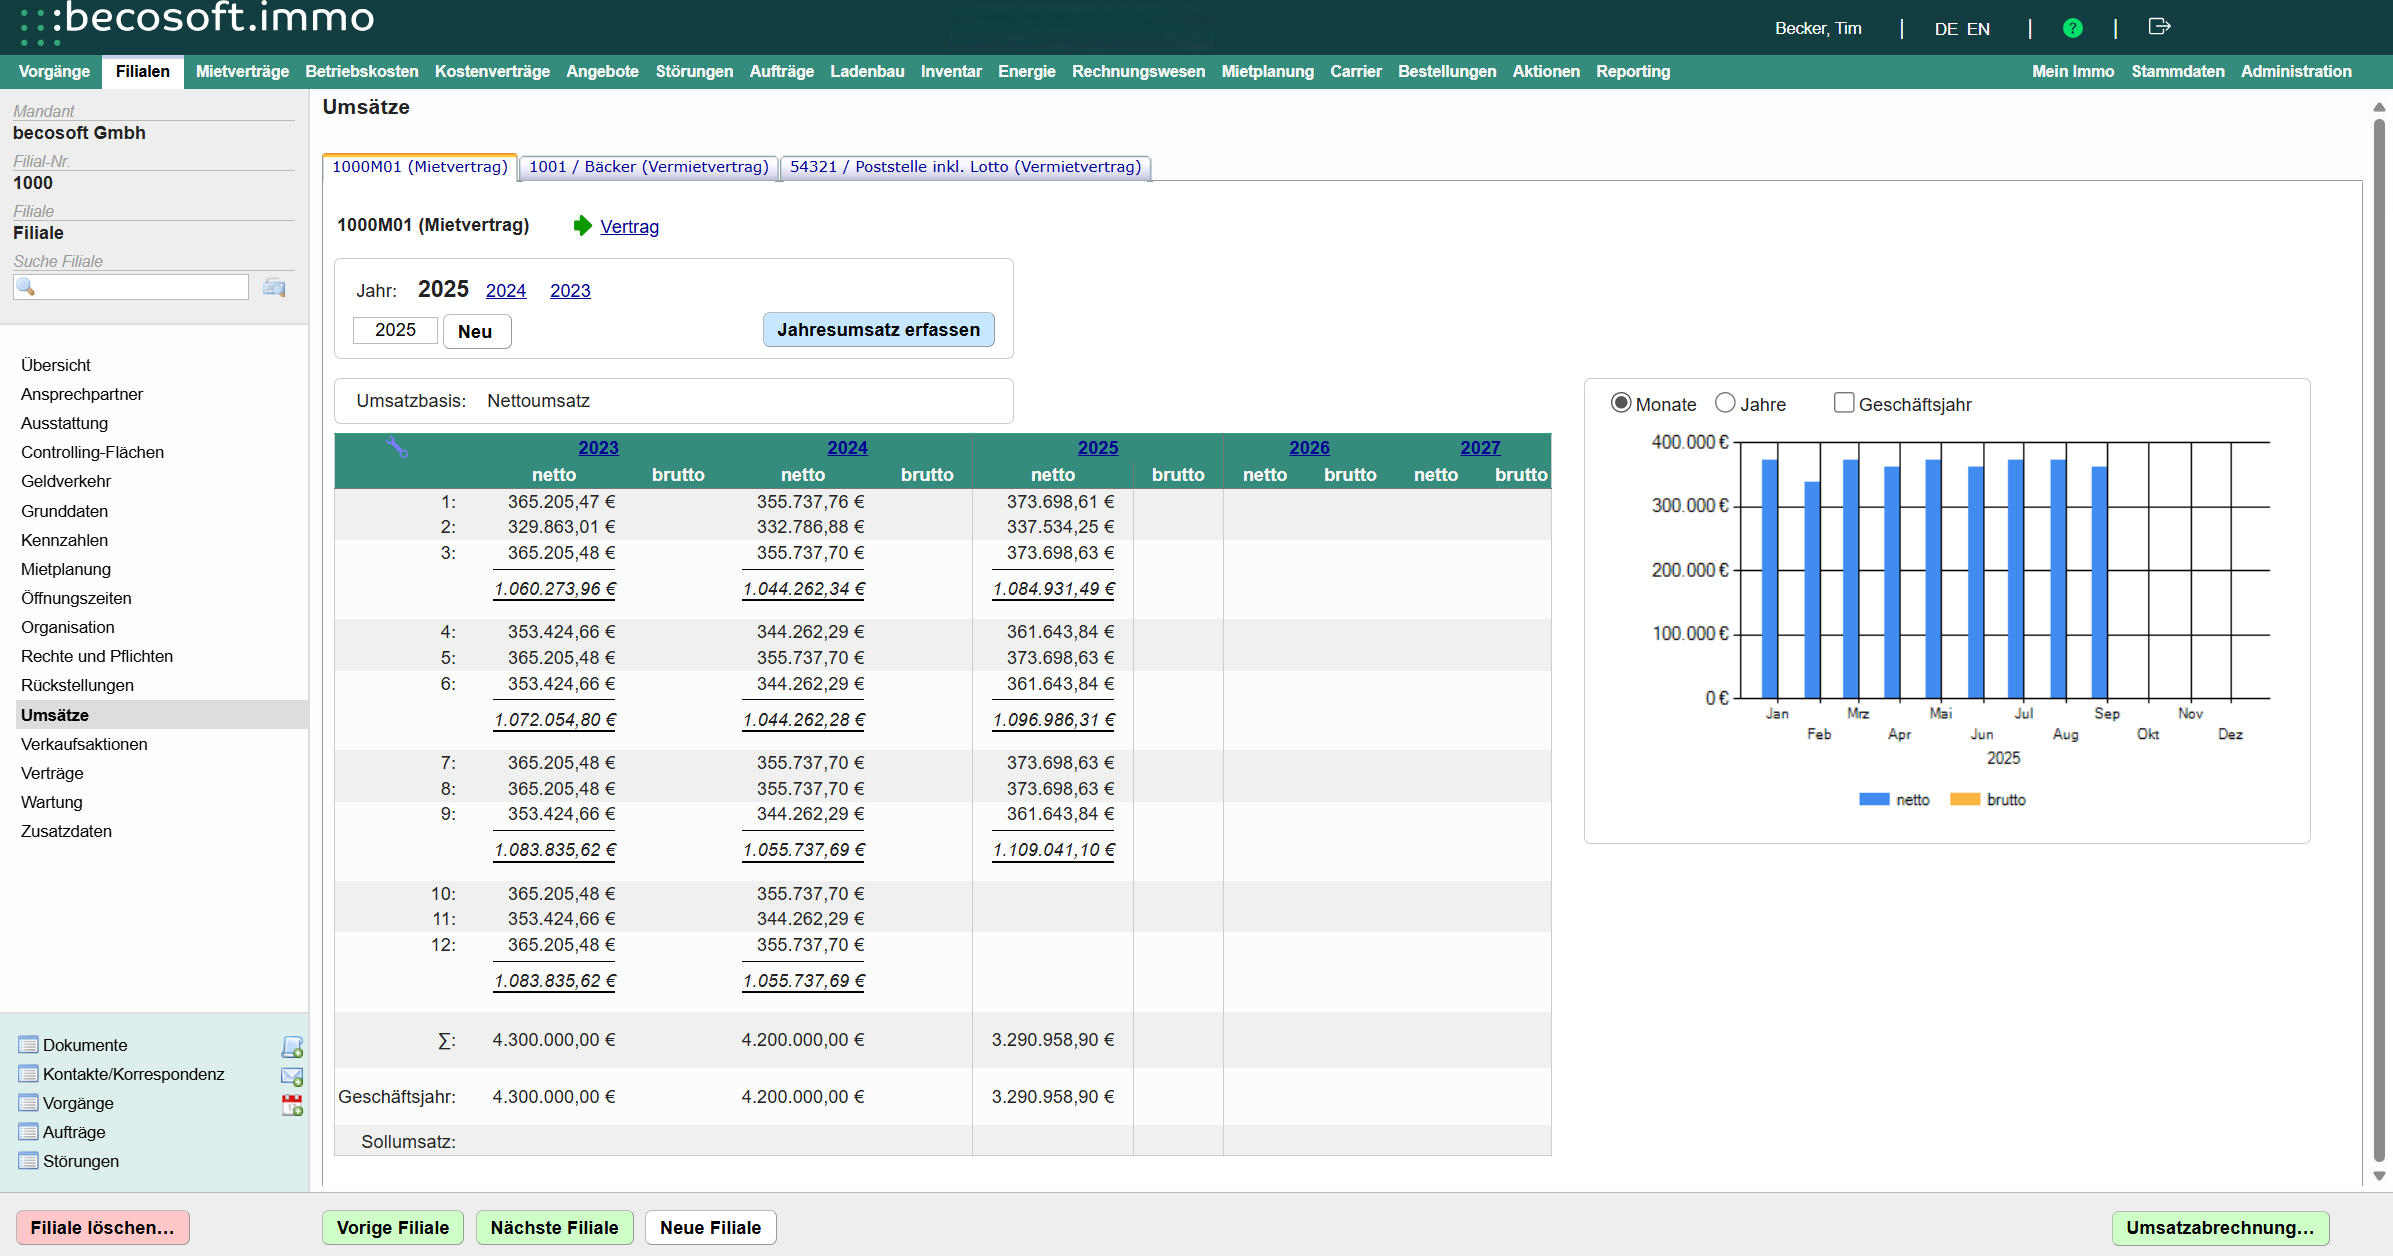Toggle netto series in chart legend
The height and width of the screenshot is (1256, 2393).
tap(1894, 800)
